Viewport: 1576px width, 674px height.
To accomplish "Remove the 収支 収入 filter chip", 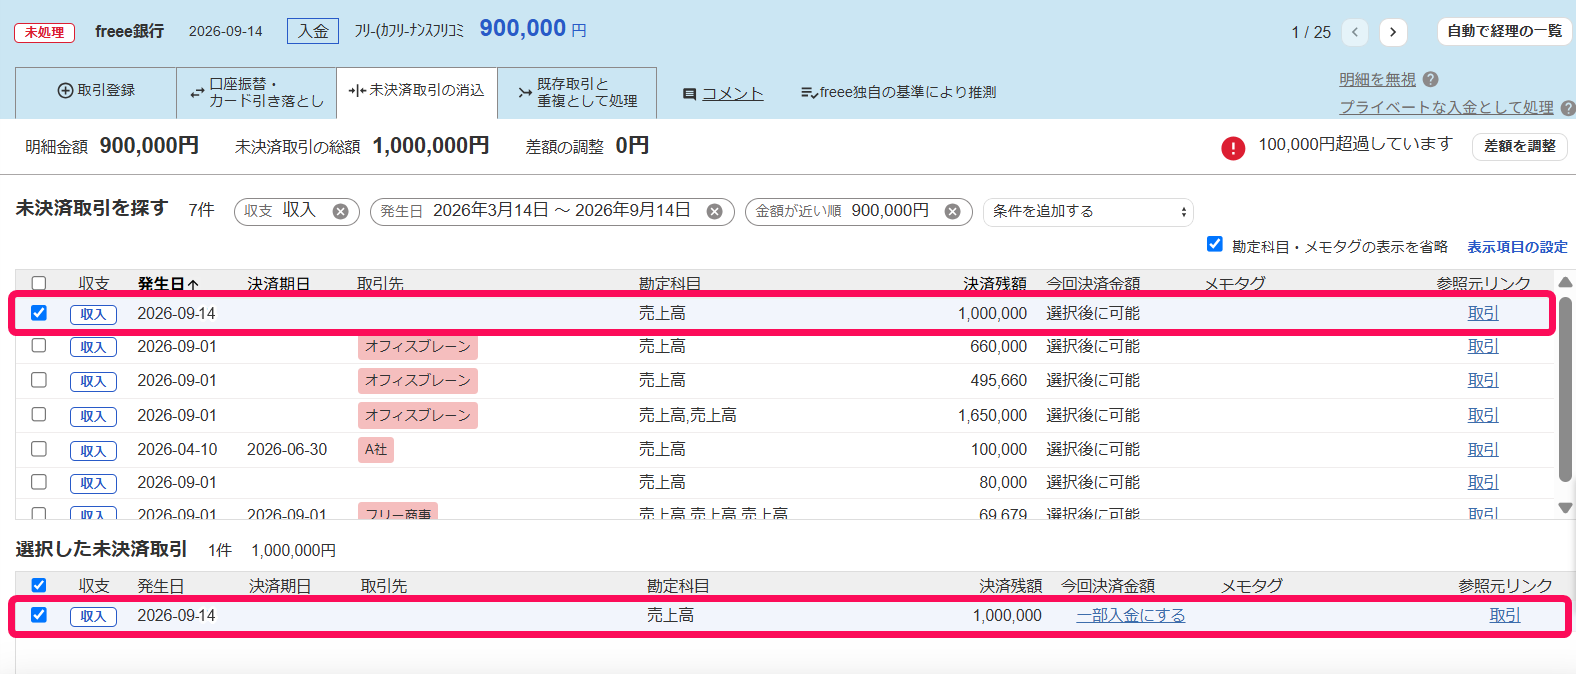I will (340, 211).
